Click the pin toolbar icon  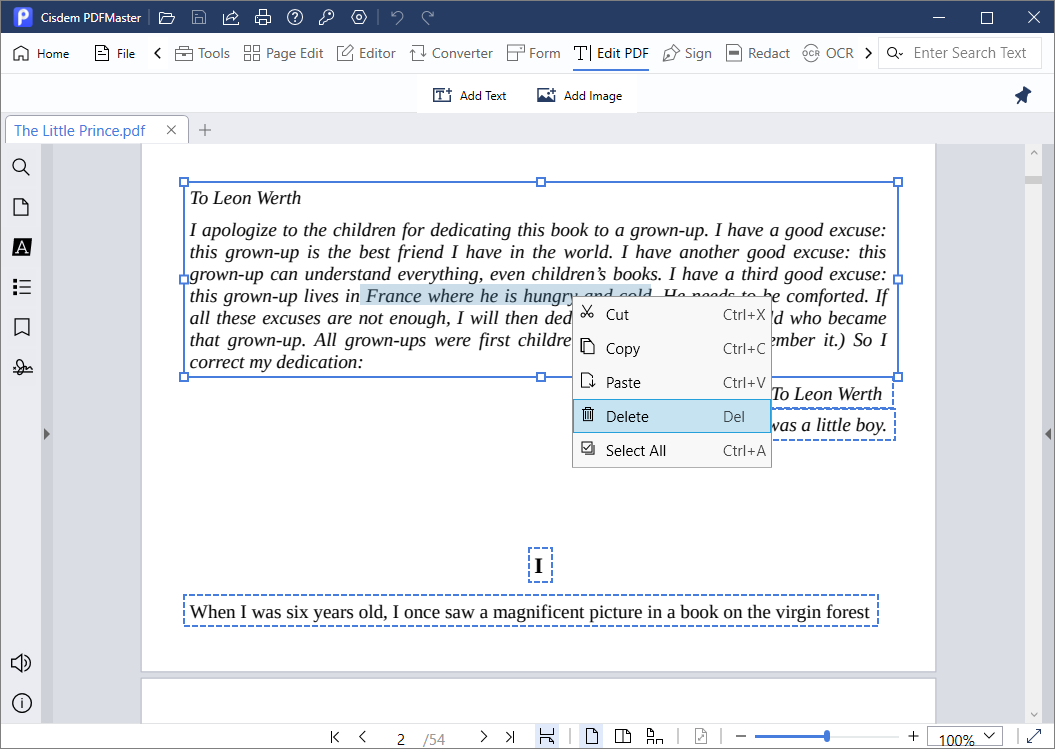click(1023, 96)
